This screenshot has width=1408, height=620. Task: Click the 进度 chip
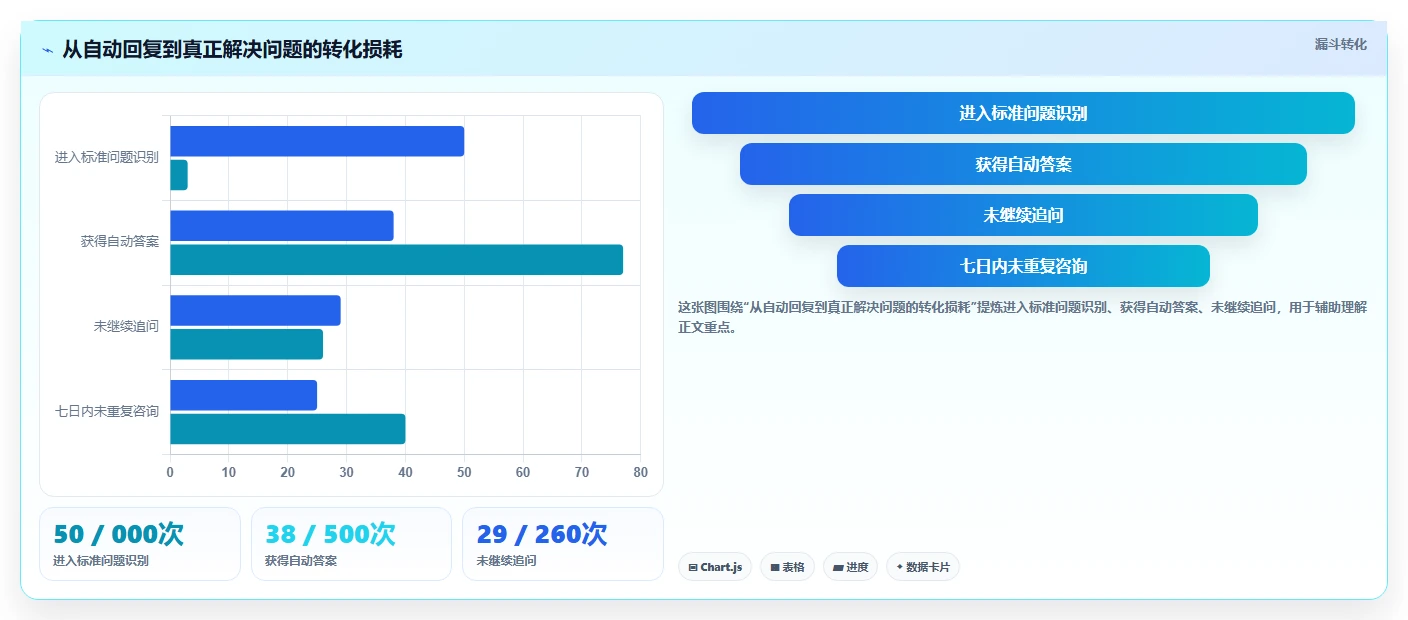pyautogui.click(x=850, y=567)
